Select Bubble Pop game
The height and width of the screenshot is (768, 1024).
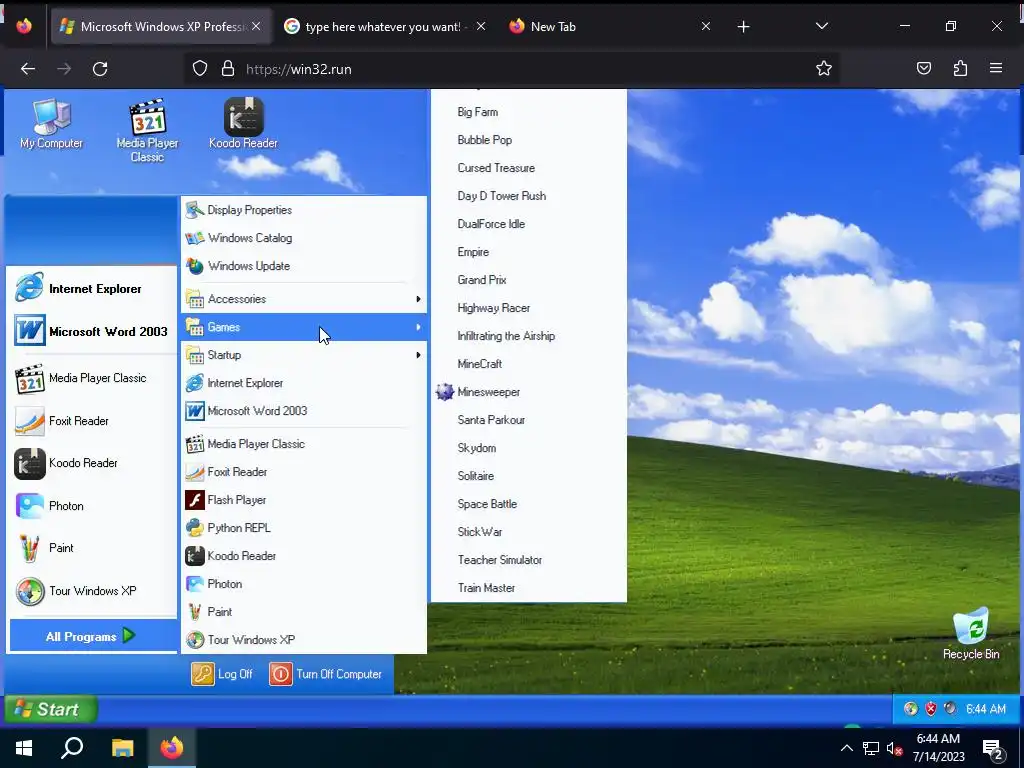(528, 140)
